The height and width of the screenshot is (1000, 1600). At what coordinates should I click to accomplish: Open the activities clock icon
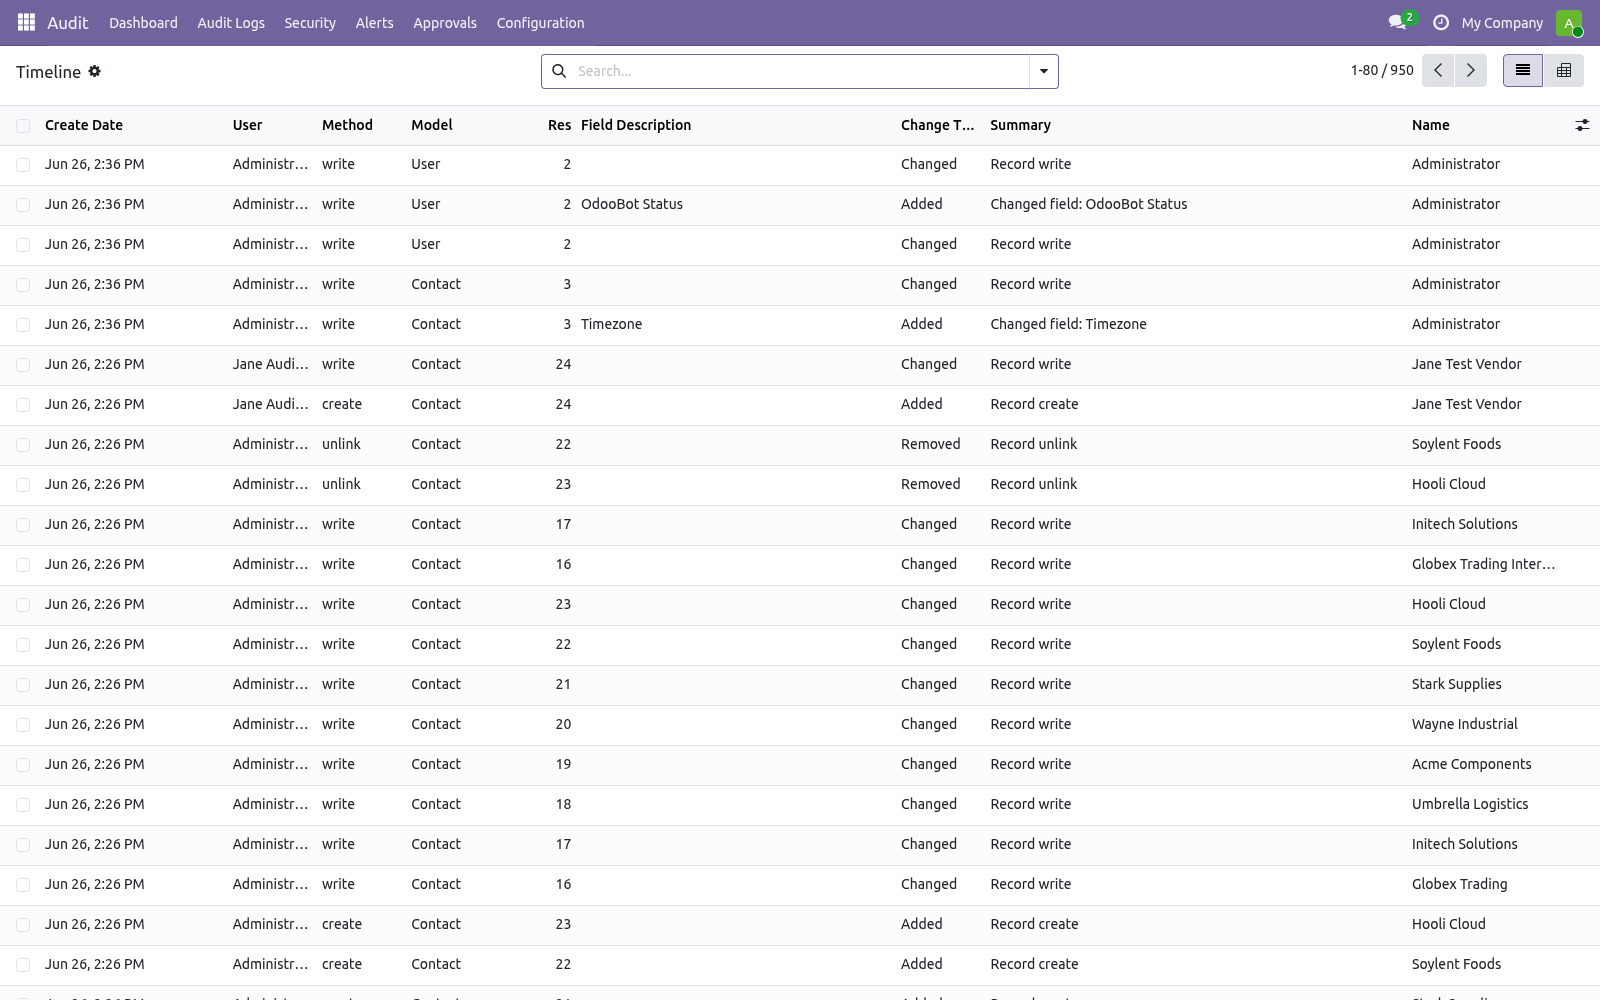1440,22
